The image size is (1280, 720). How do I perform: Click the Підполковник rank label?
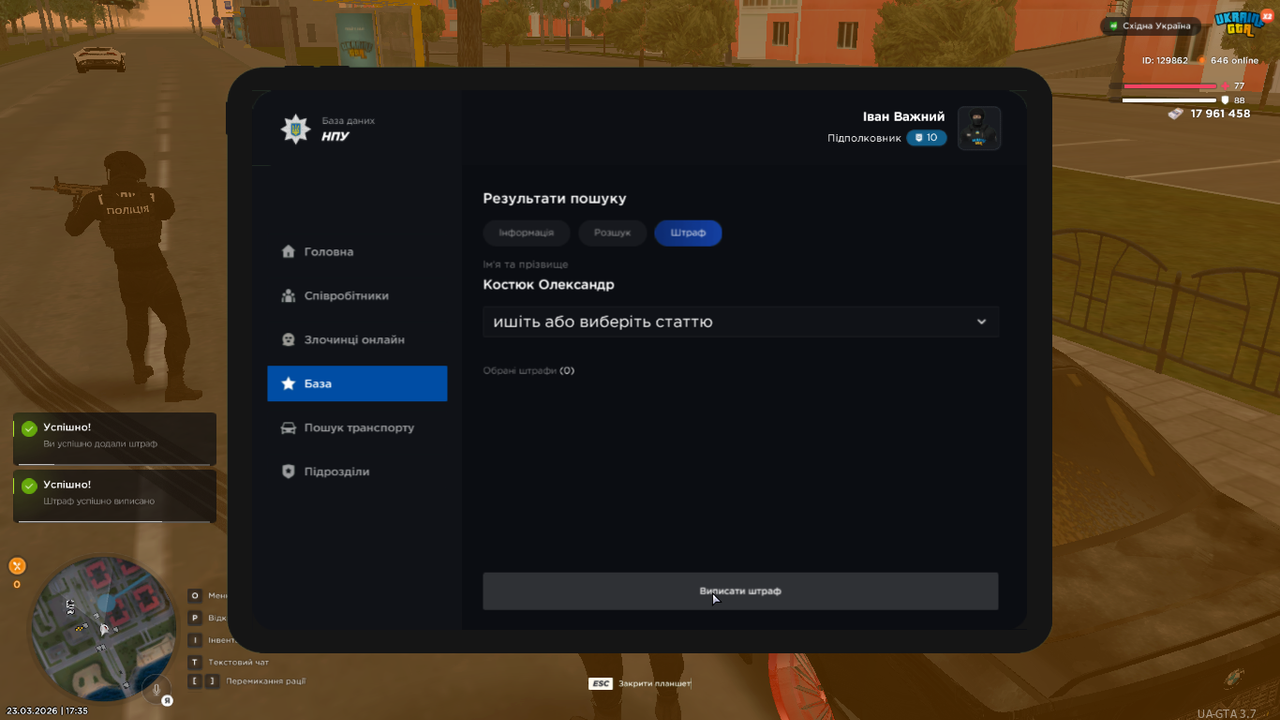(864, 138)
